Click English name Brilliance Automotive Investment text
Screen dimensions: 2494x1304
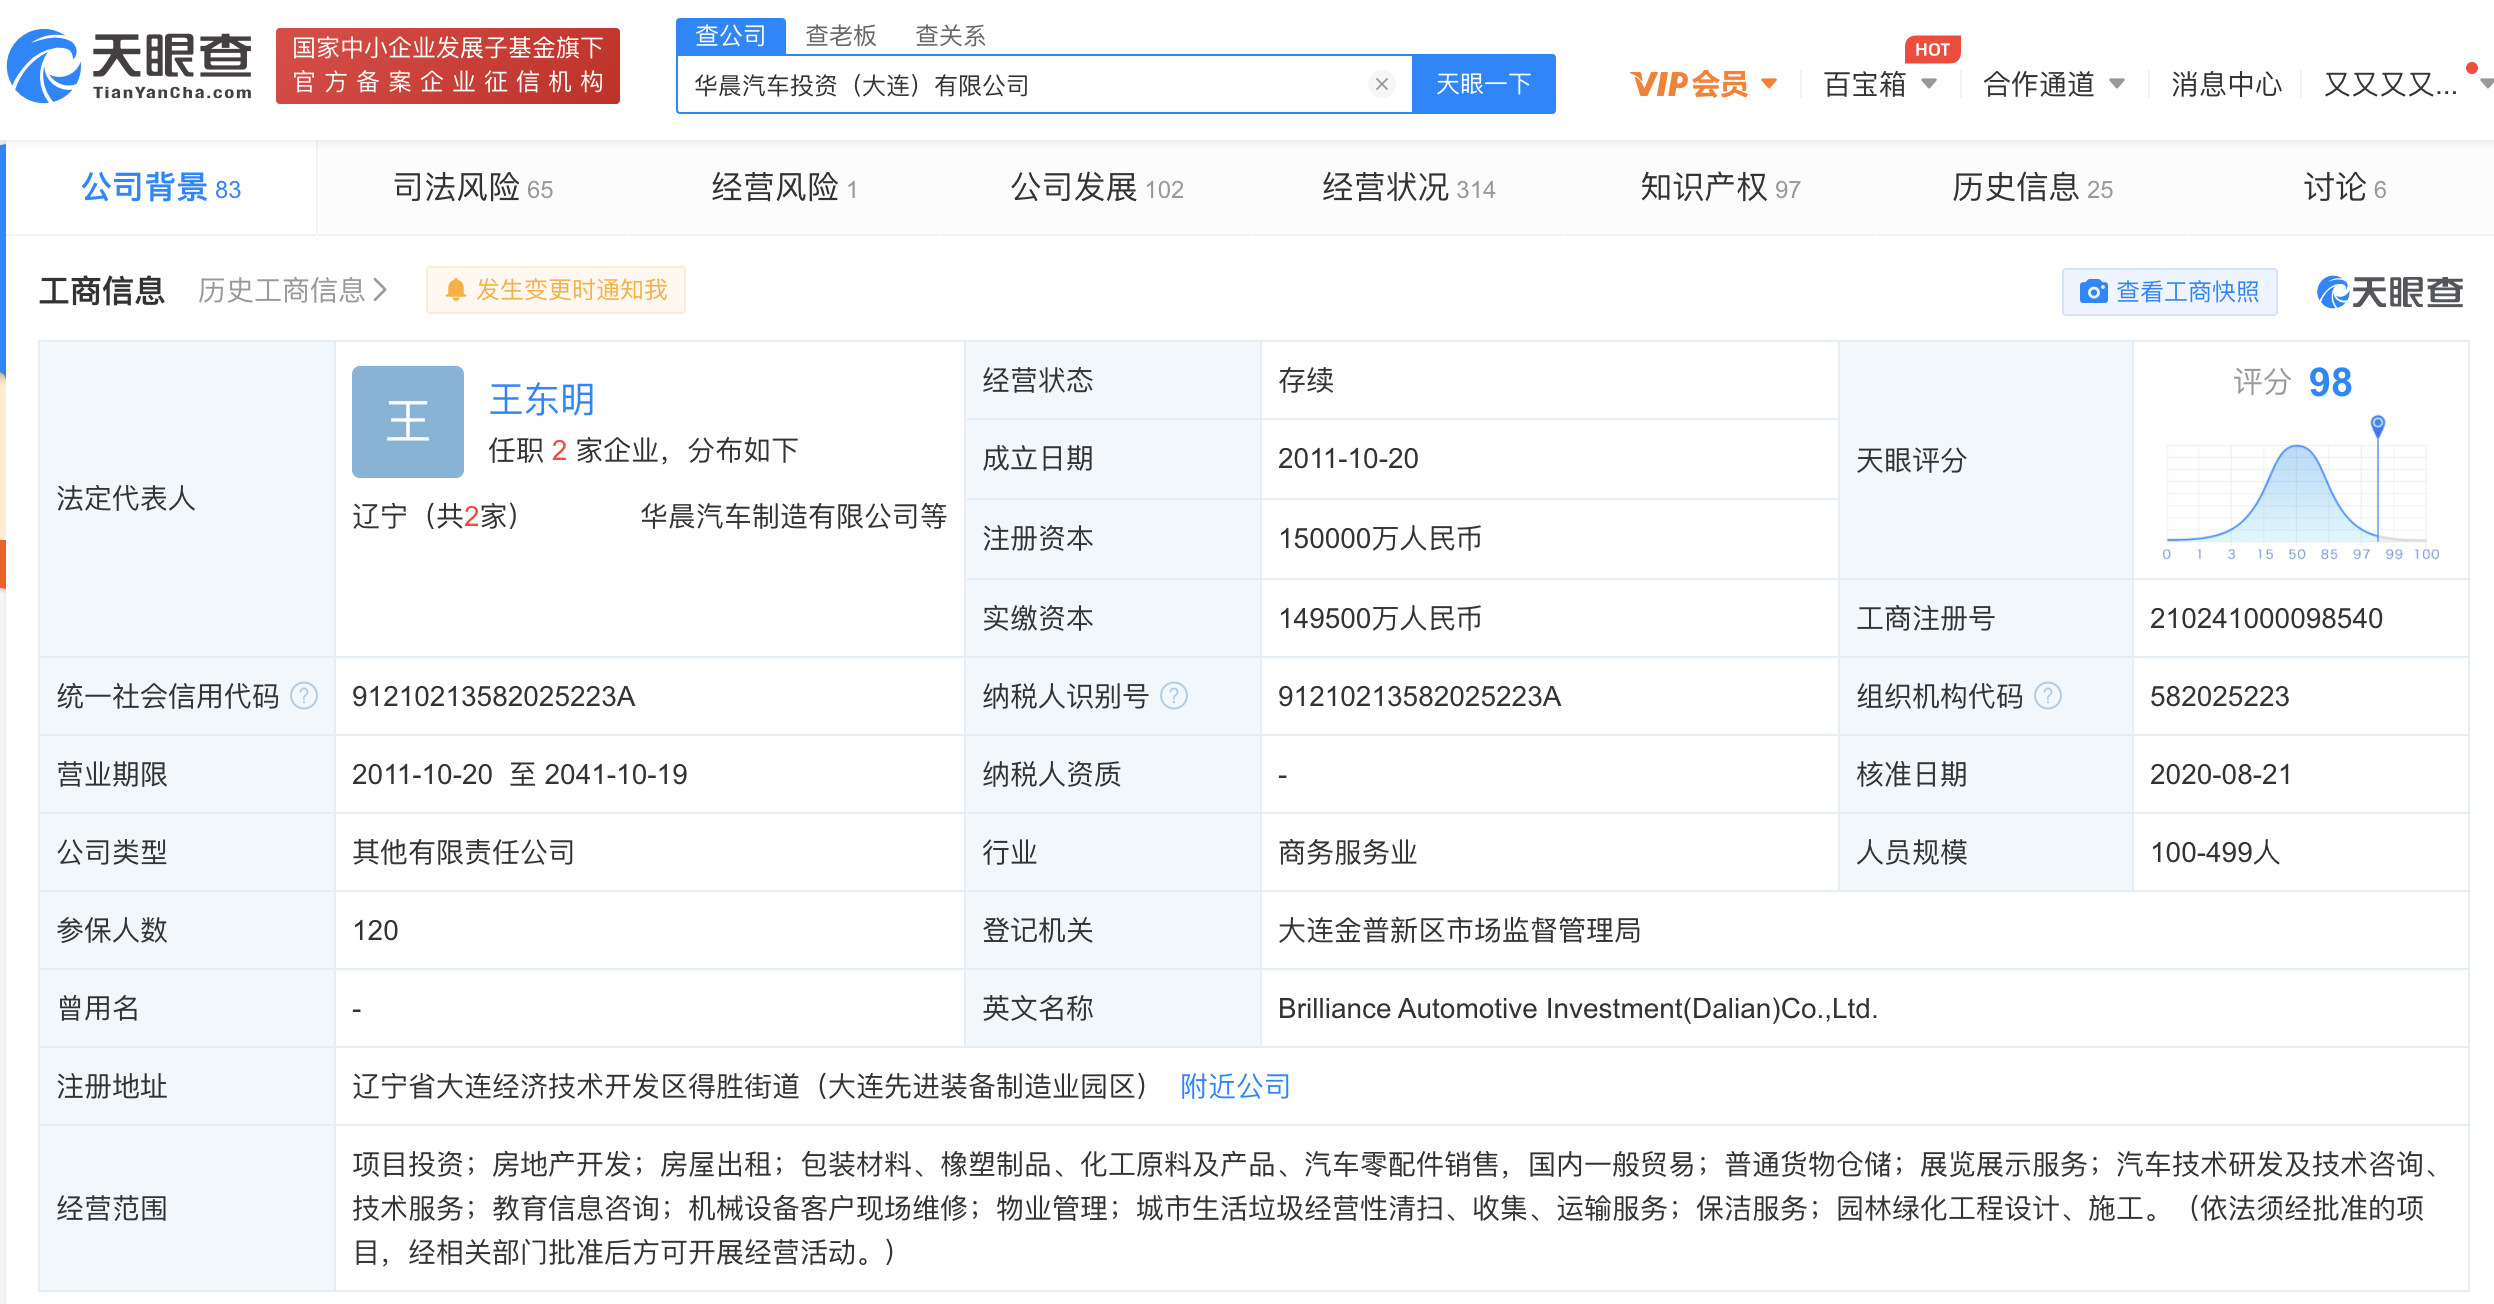1578,1008
